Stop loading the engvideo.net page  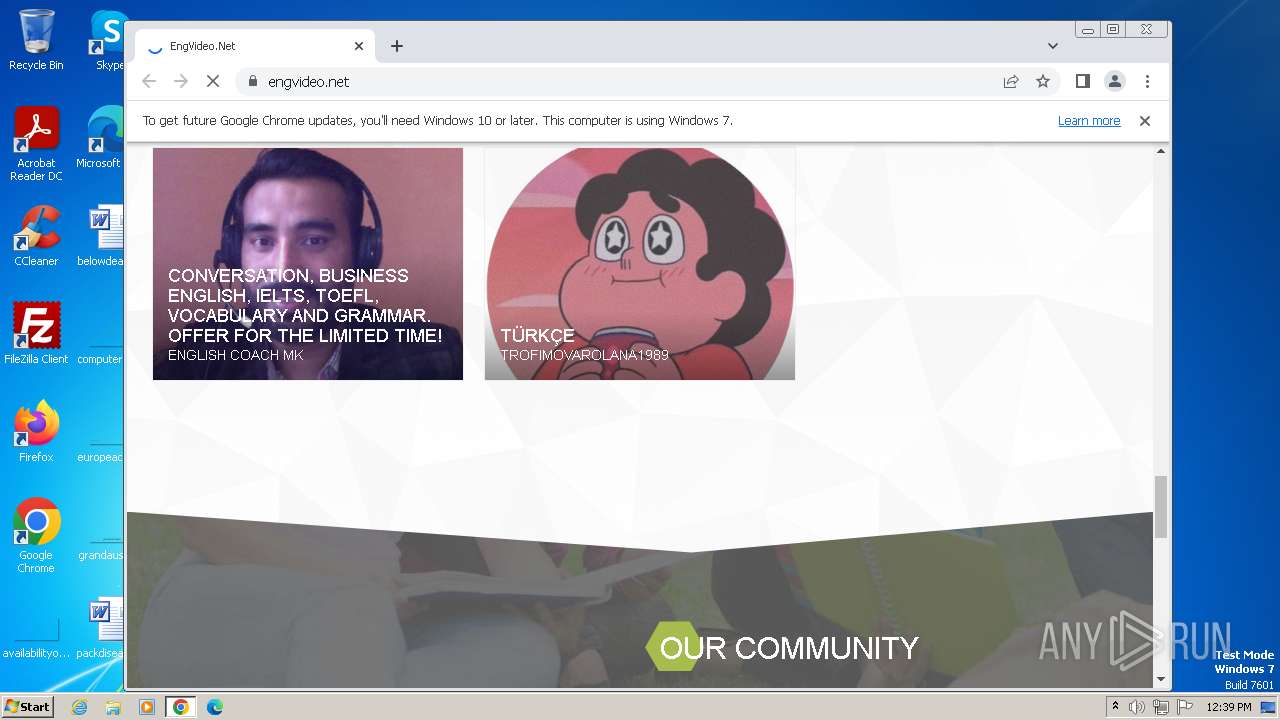tap(213, 82)
